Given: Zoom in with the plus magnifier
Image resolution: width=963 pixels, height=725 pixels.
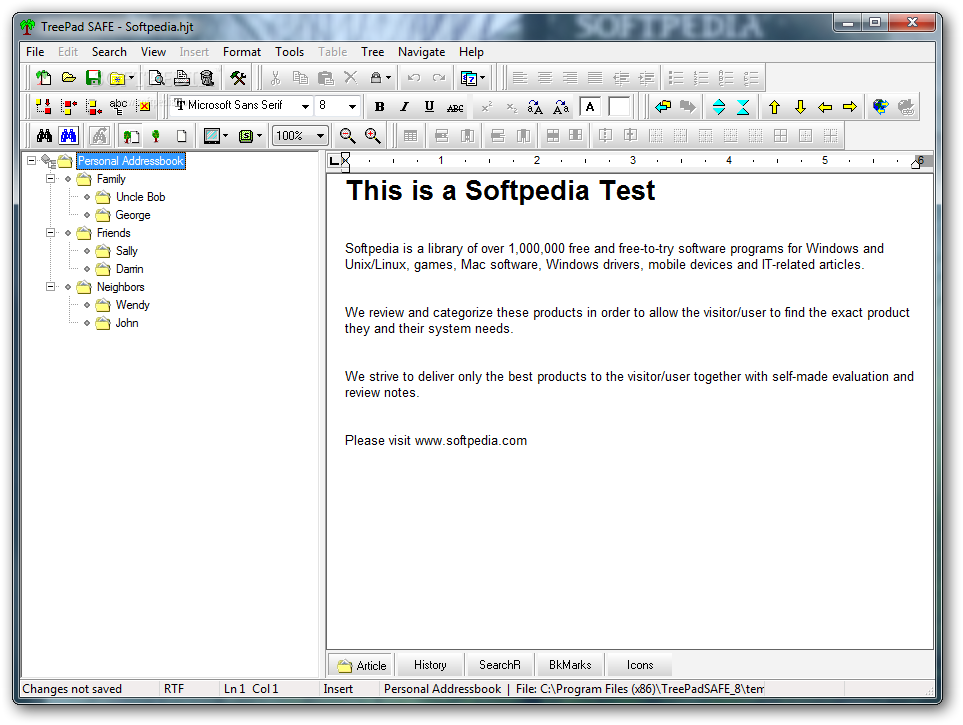Looking at the screenshot, I should [x=373, y=135].
